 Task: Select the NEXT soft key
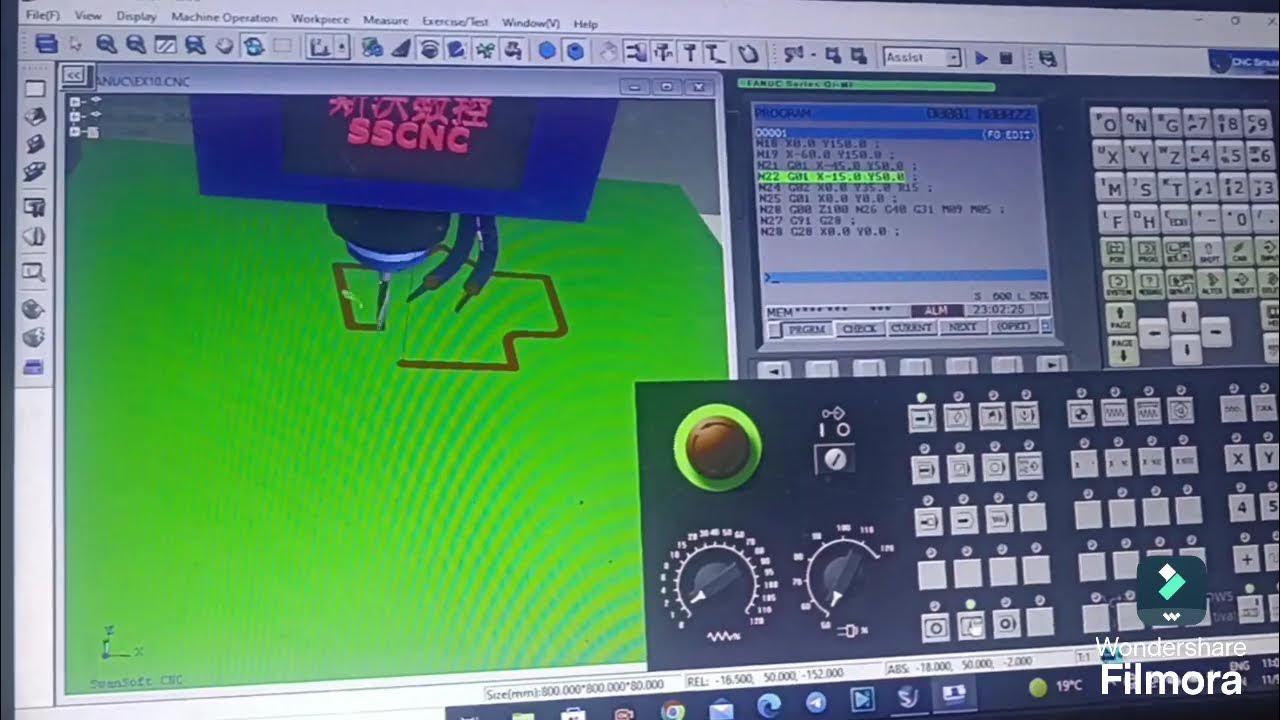click(962, 326)
